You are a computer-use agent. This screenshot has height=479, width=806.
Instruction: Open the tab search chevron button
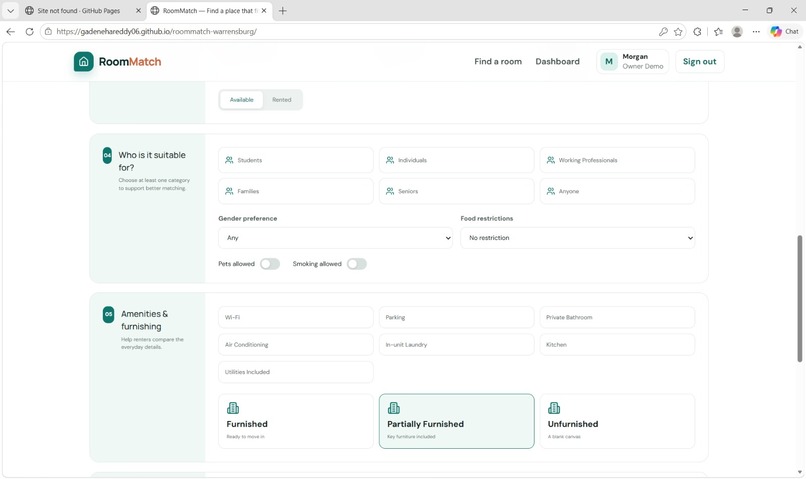[x=10, y=10]
